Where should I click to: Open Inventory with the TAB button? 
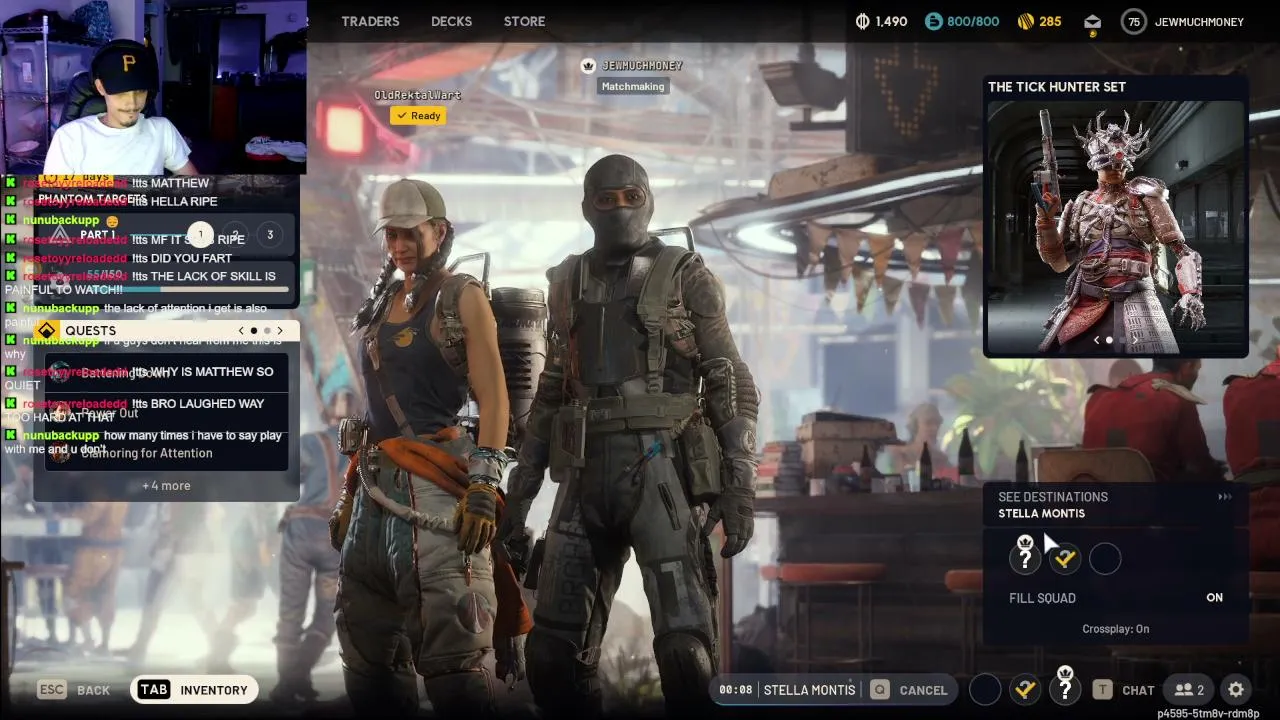pos(194,689)
